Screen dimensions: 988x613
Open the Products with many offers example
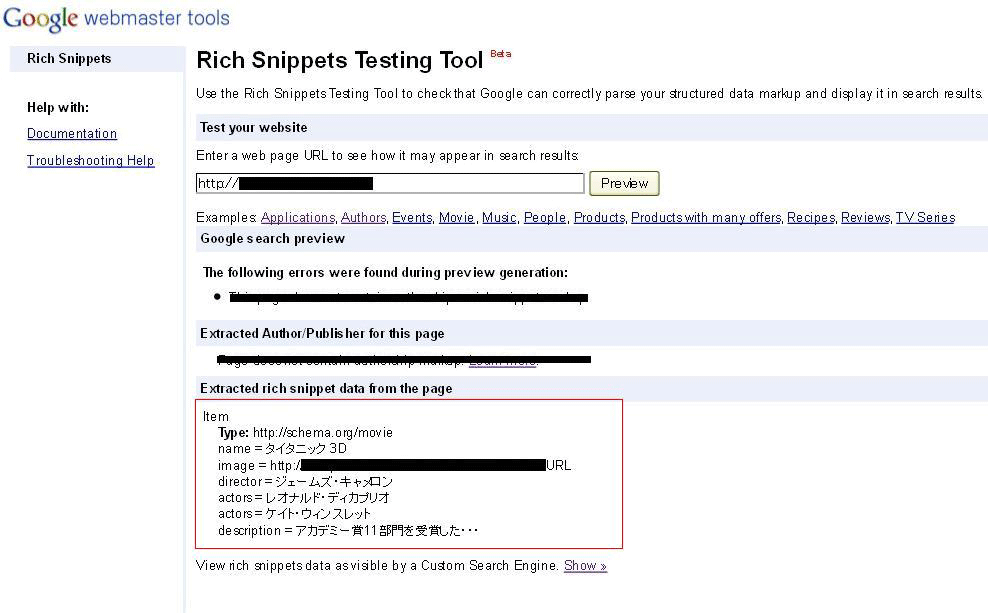706,217
